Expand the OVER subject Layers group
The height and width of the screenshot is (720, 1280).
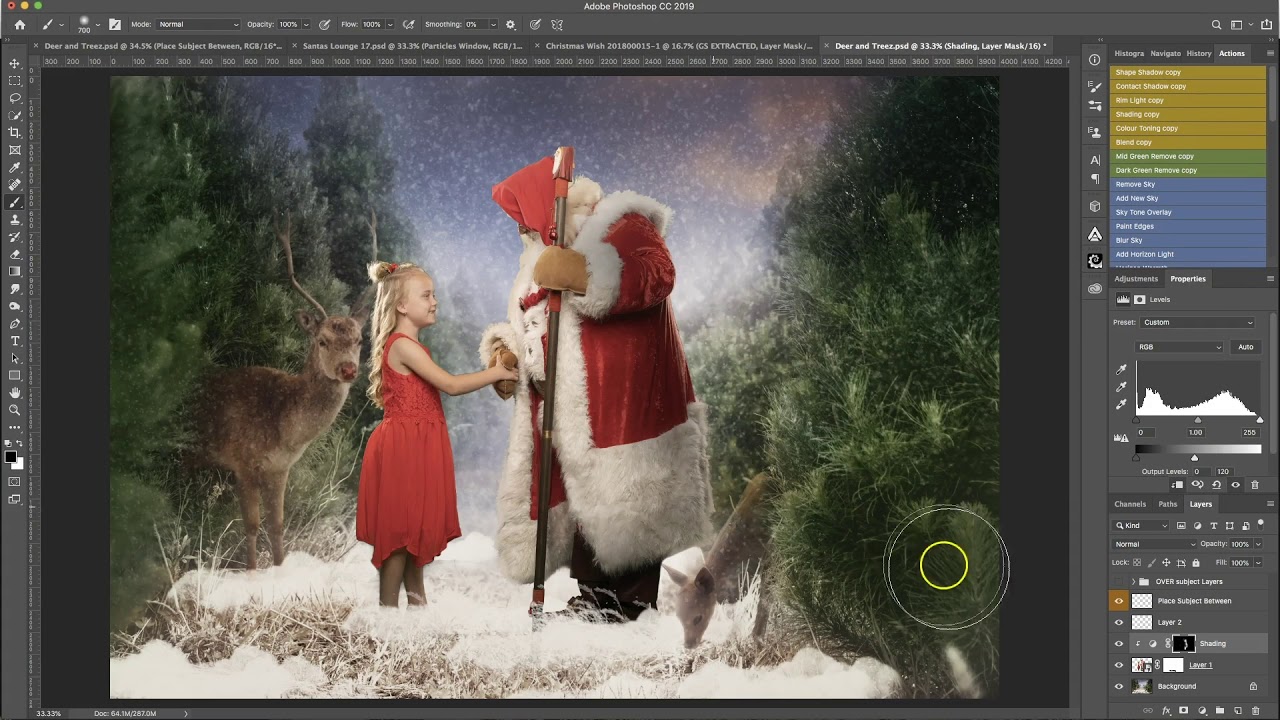[1133, 581]
